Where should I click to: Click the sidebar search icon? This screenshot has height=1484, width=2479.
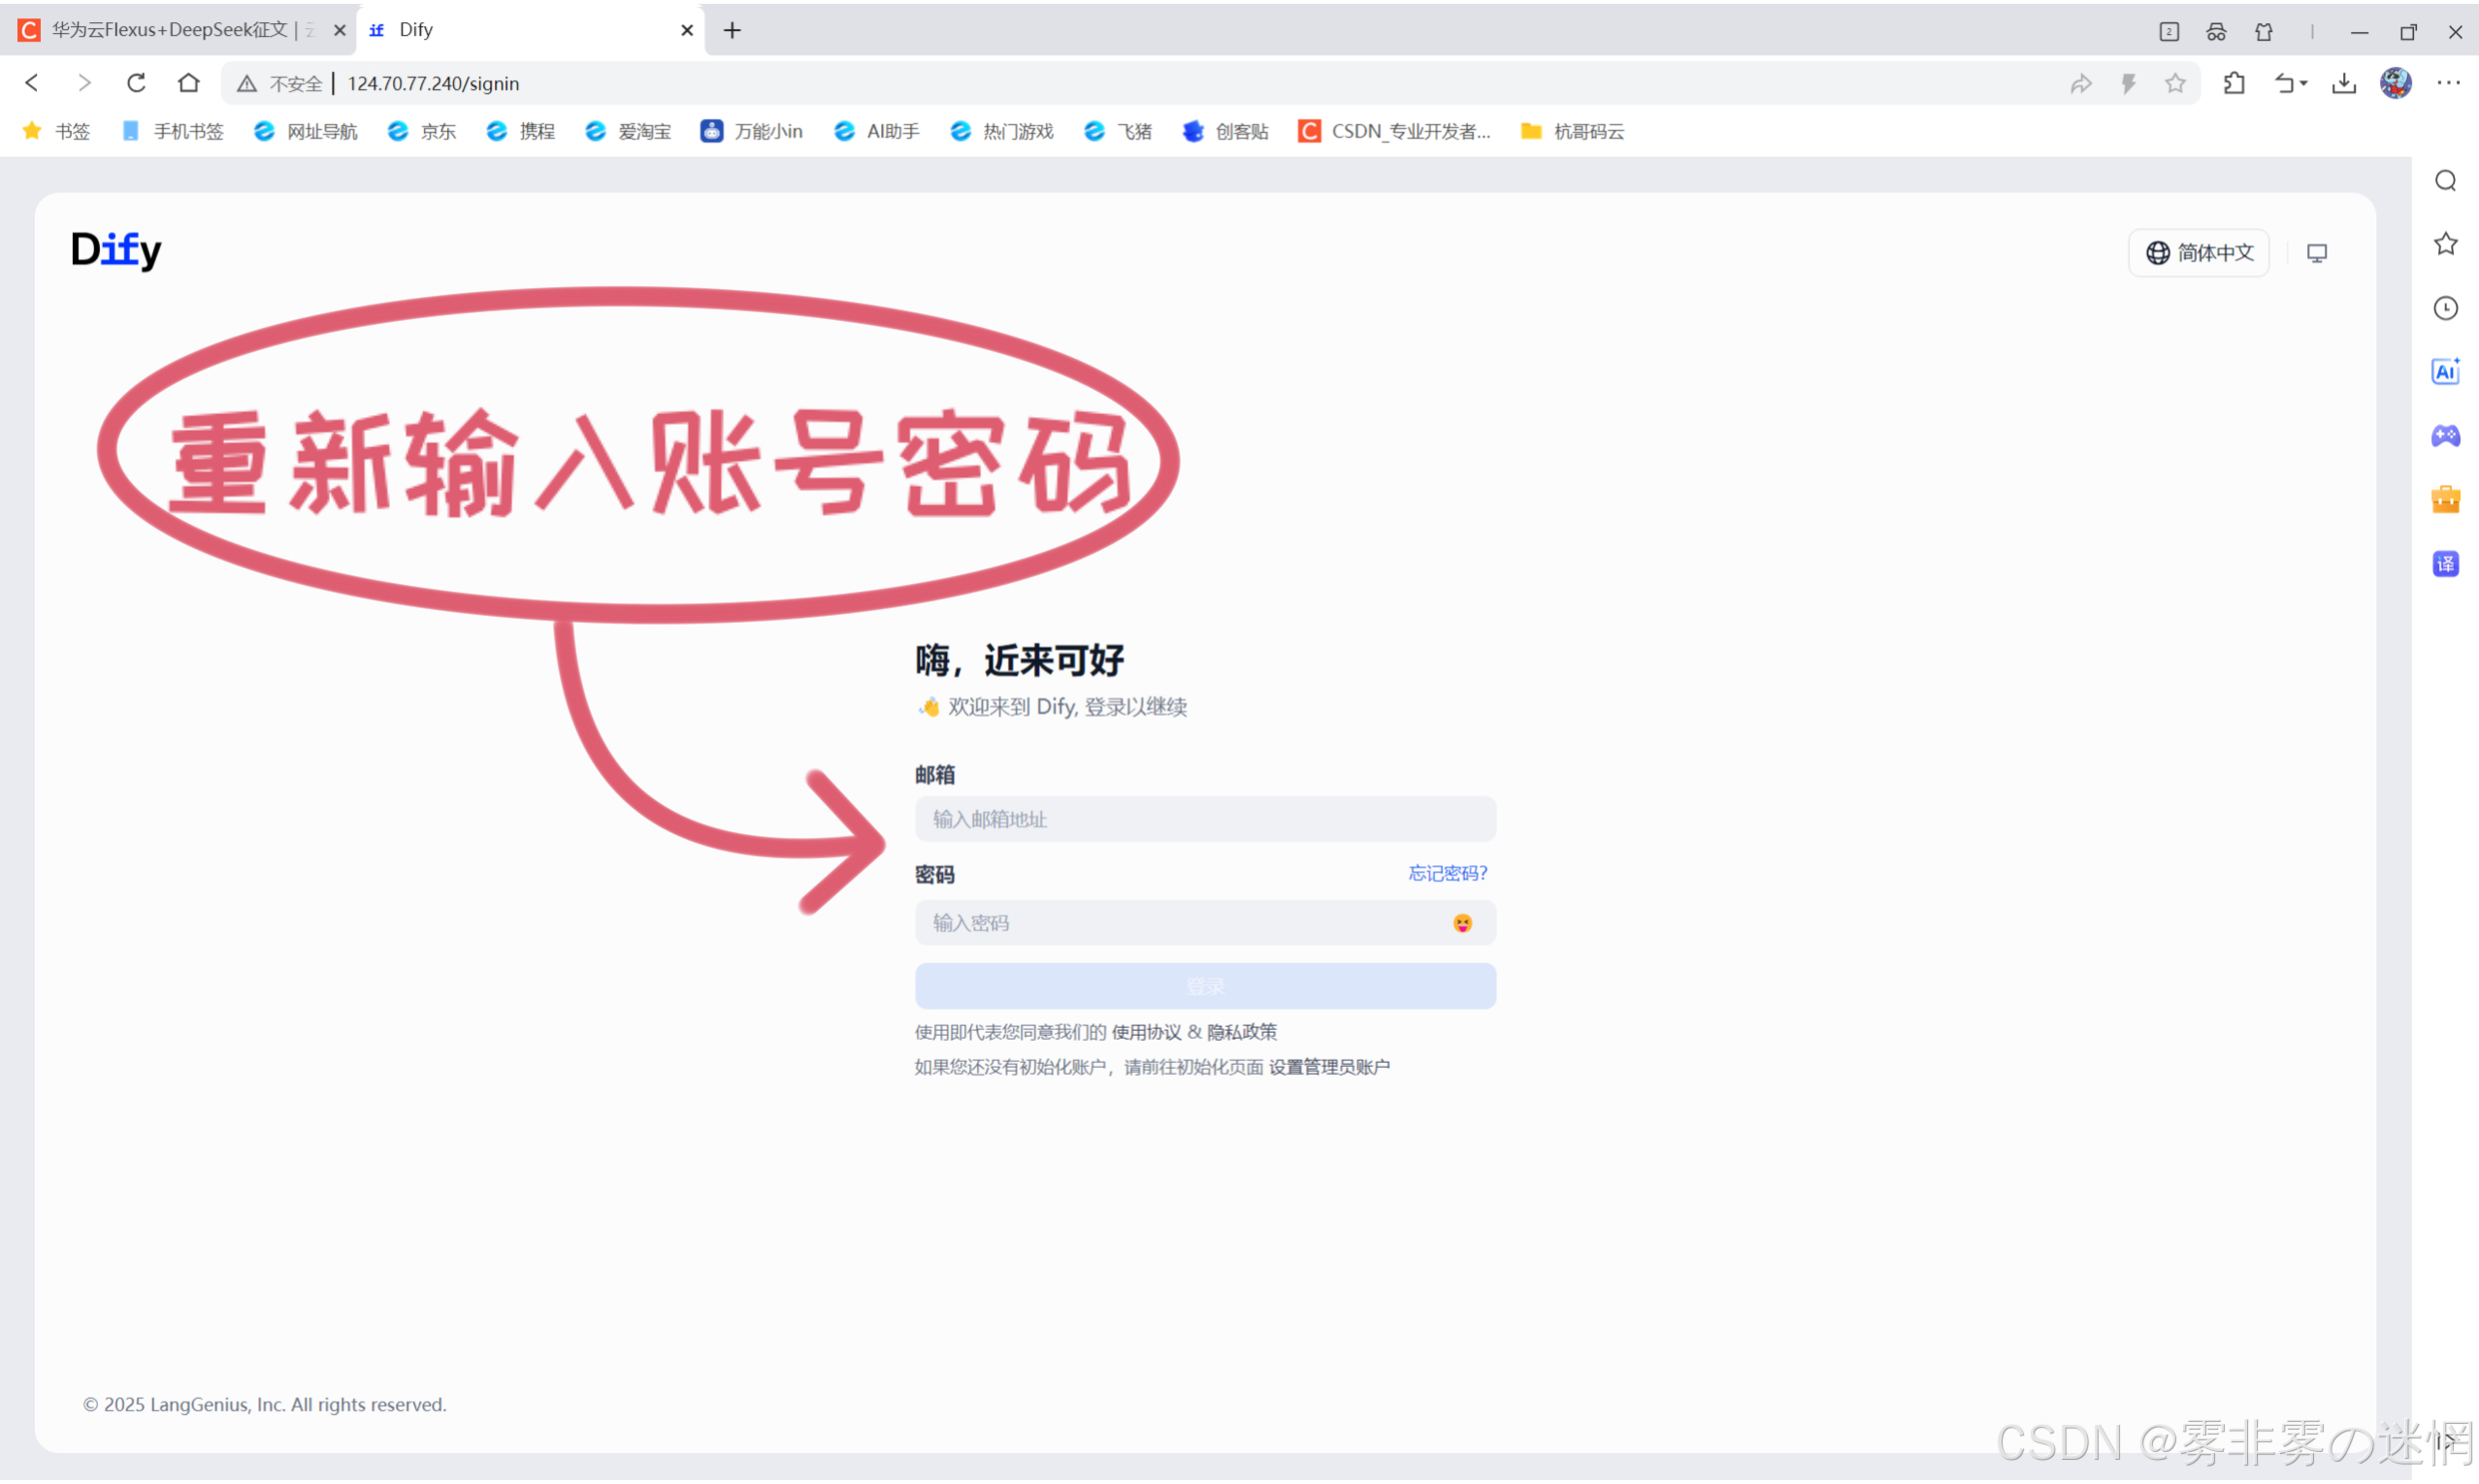(x=2445, y=181)
